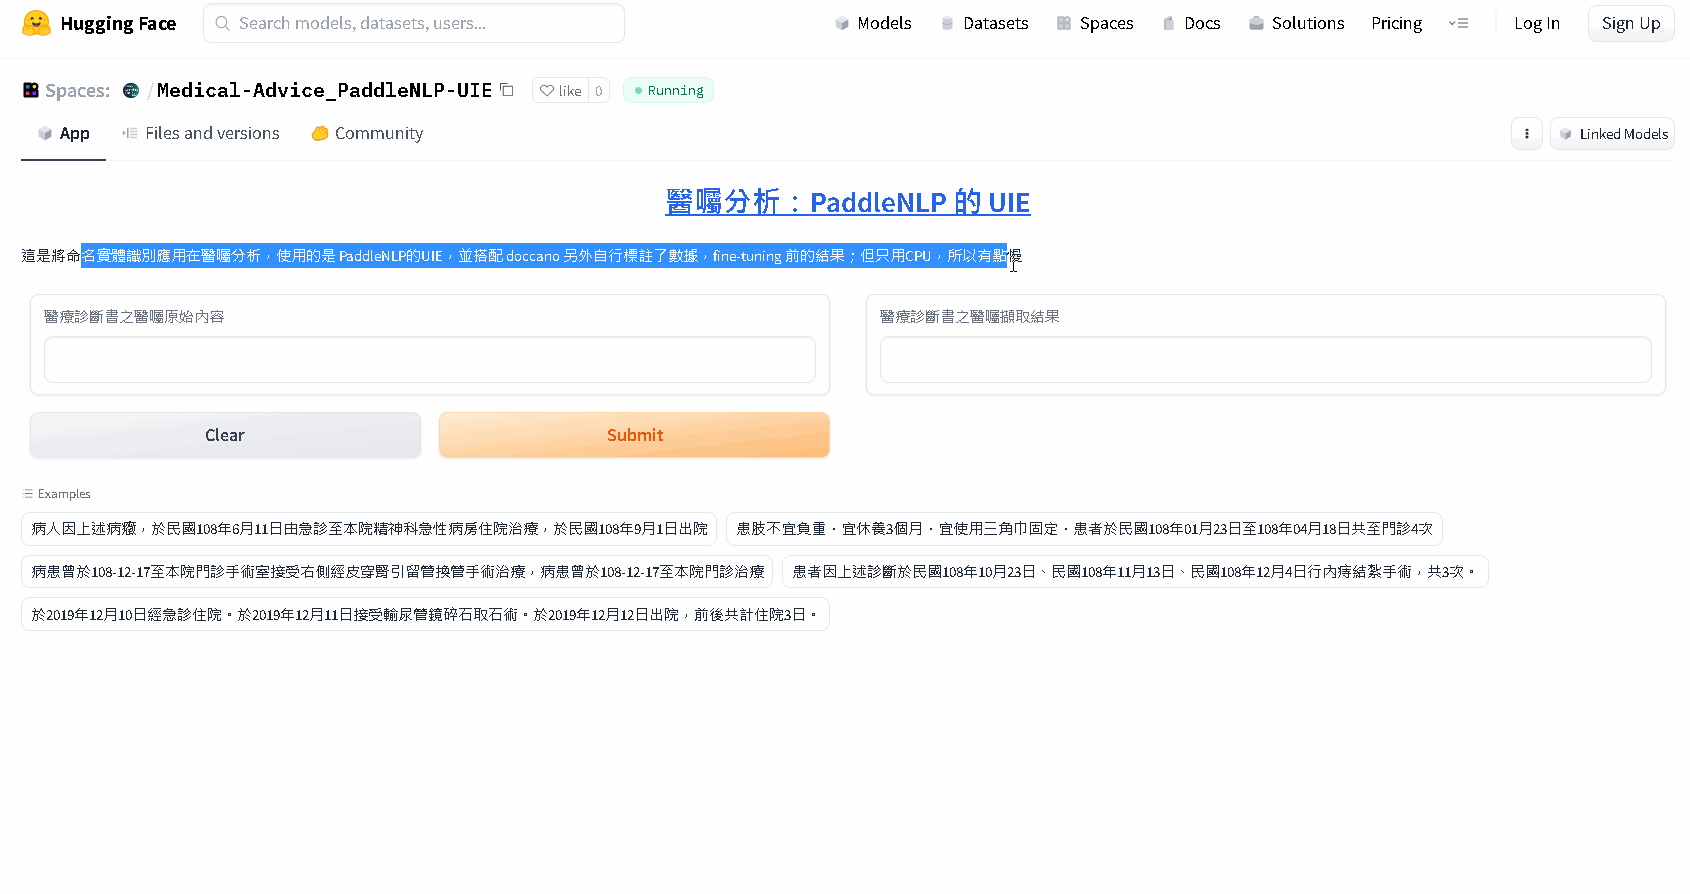Screen dimensions: 1690x894
Task: Copy the Space name with copy icon
Action: pos(507,90)
